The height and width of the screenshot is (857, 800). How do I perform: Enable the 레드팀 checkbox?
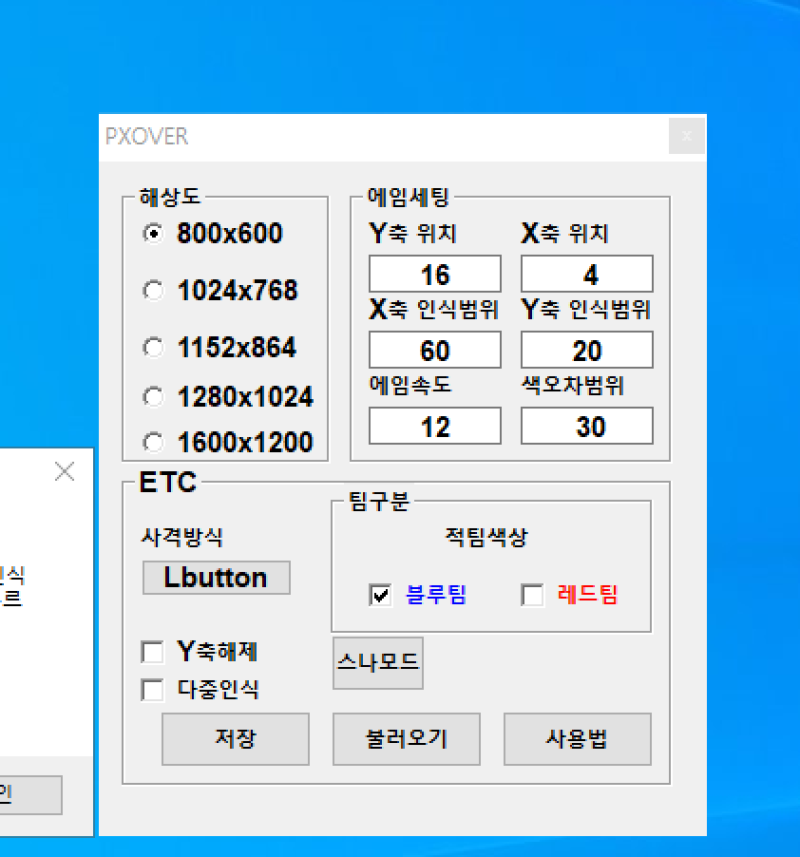point(532,596)
